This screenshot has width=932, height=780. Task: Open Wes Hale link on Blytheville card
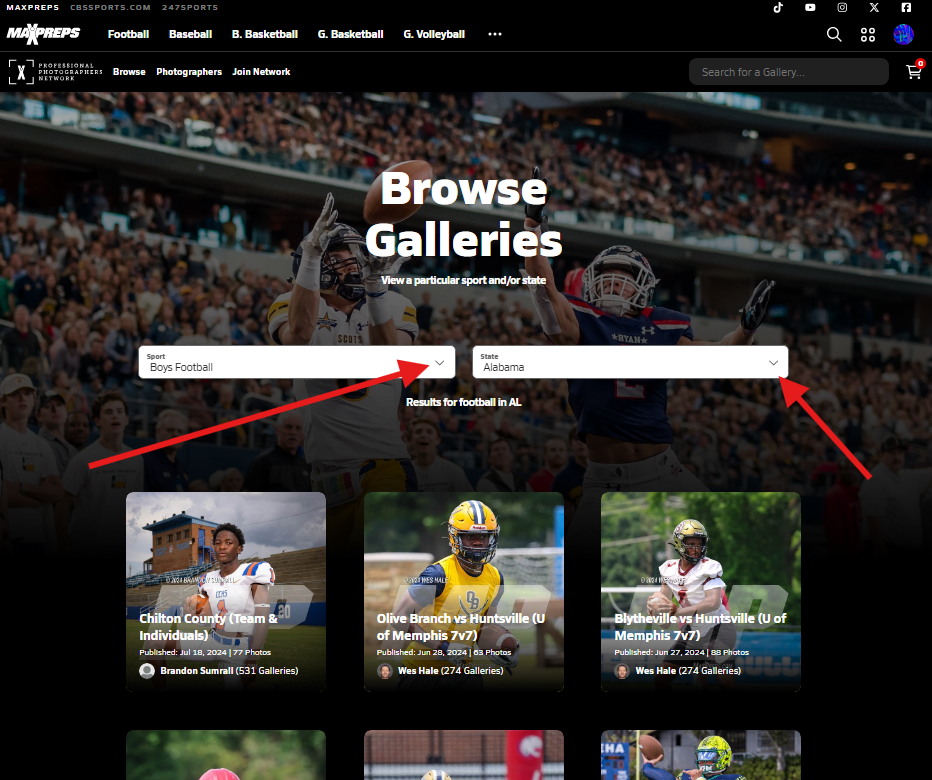(x=688, y=671)
